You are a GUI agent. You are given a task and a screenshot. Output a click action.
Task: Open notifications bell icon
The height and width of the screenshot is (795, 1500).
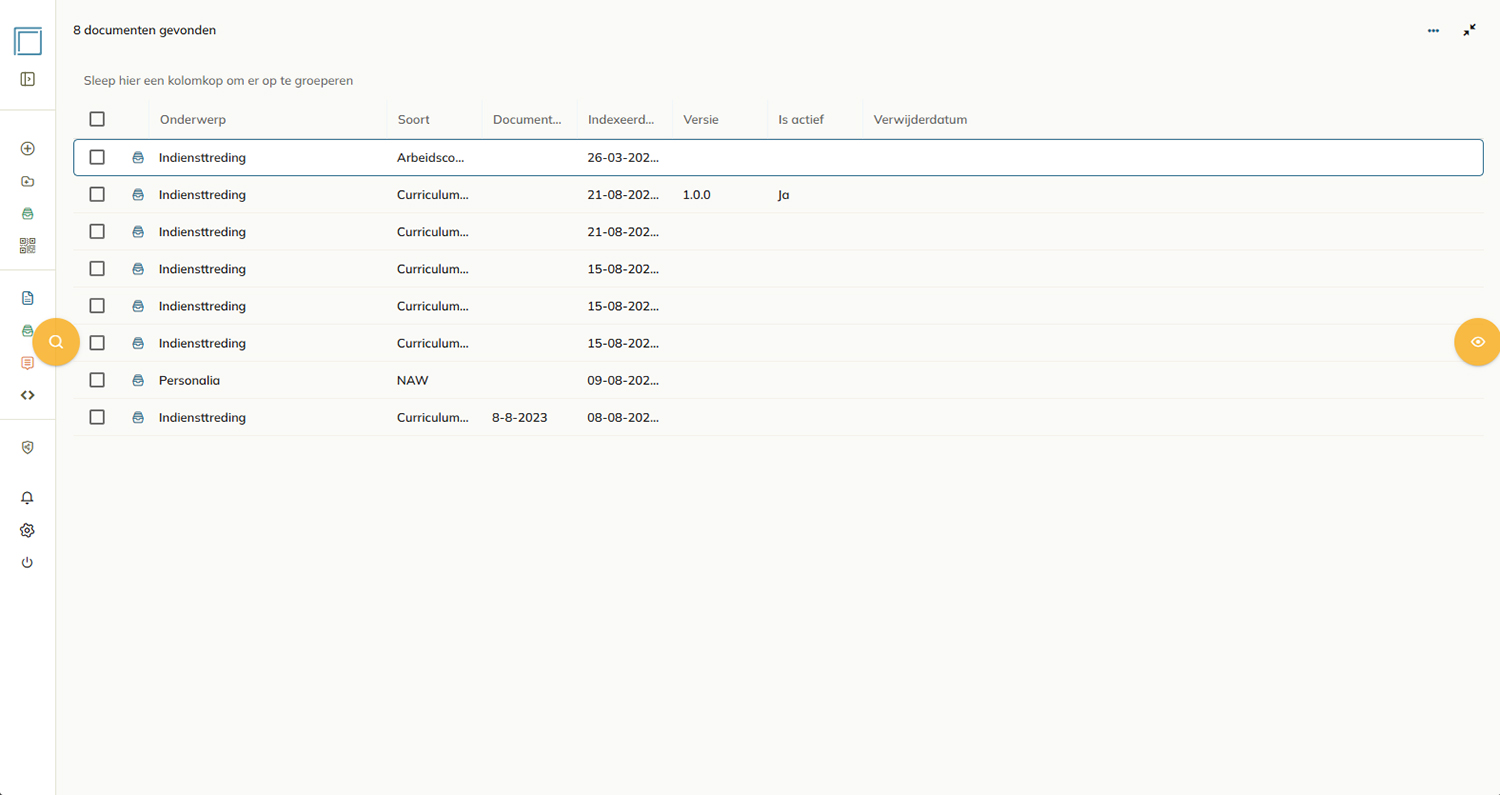(27, 498)
